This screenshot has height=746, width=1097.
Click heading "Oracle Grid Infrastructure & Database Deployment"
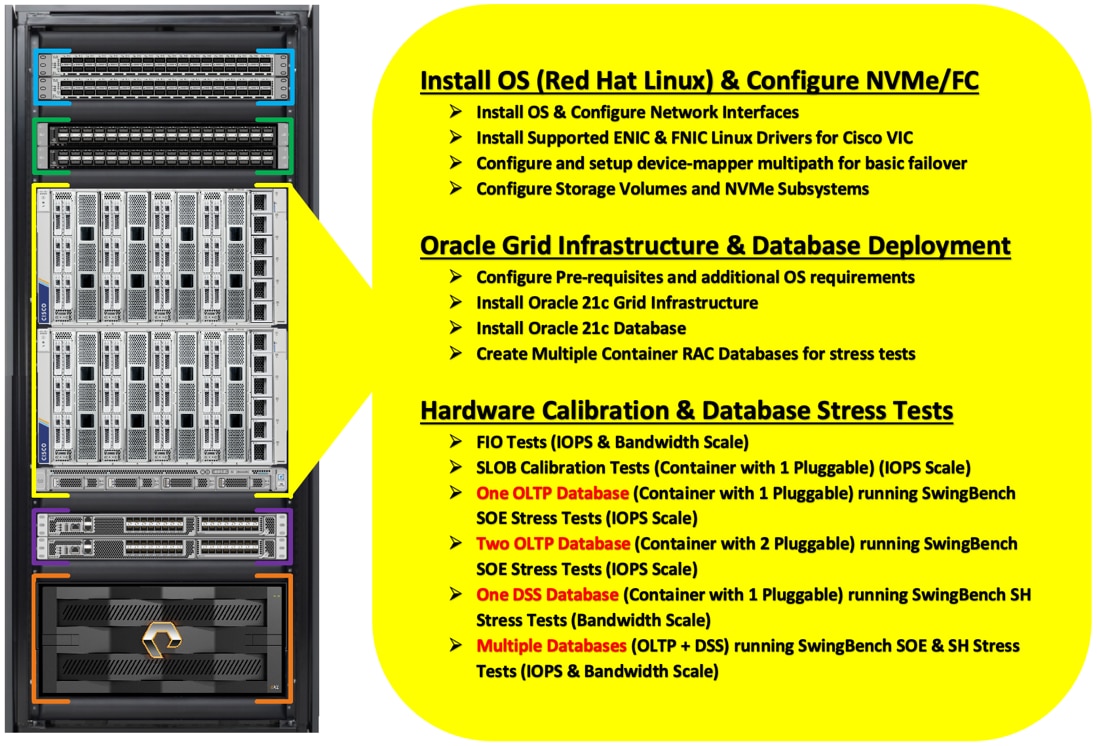715,246
